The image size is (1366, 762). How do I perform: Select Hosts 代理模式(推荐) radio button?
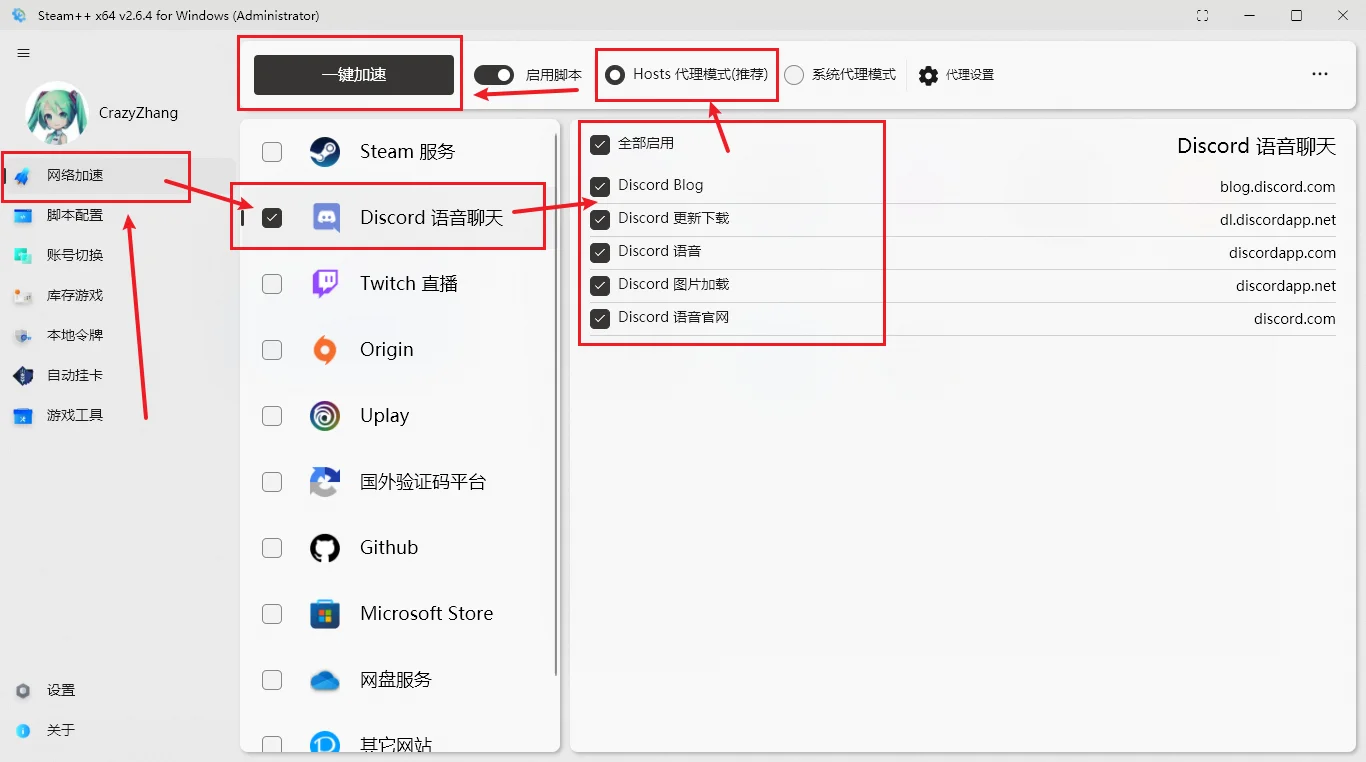[x=615, y=75]
